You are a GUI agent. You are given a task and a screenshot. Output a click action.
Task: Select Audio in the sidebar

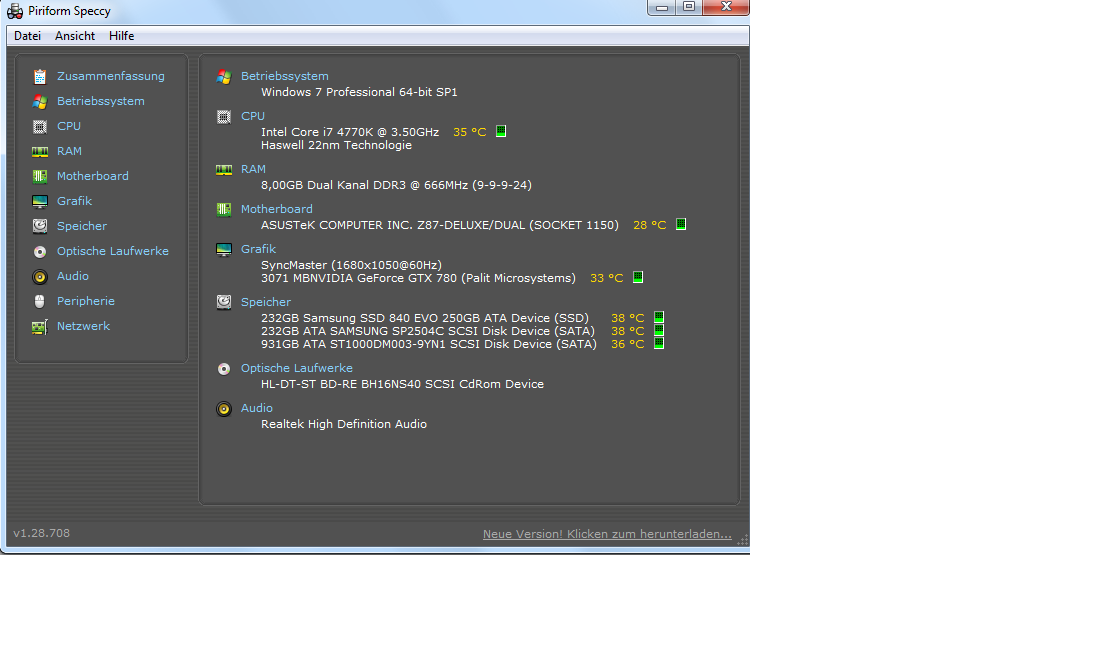[x=73, y=275]
